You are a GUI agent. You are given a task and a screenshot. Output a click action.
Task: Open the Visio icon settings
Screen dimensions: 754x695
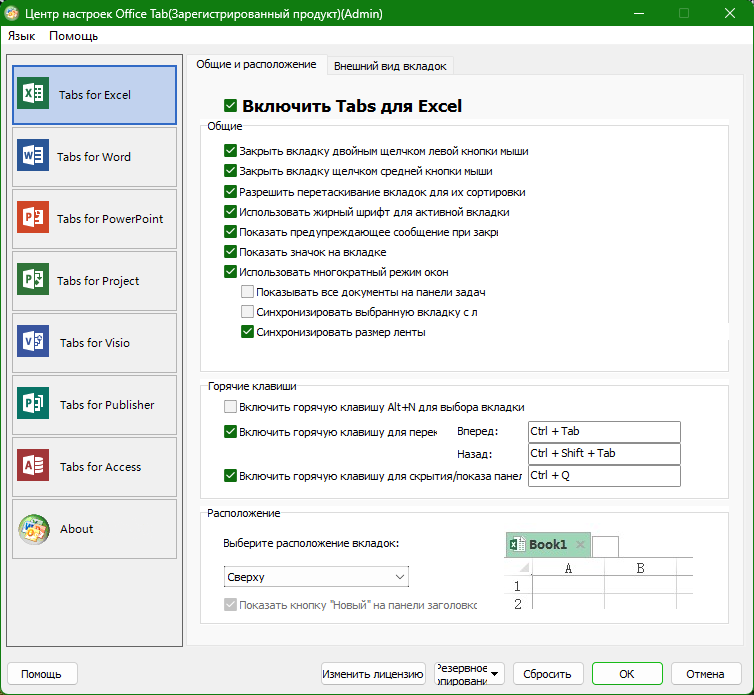[33, 341]
